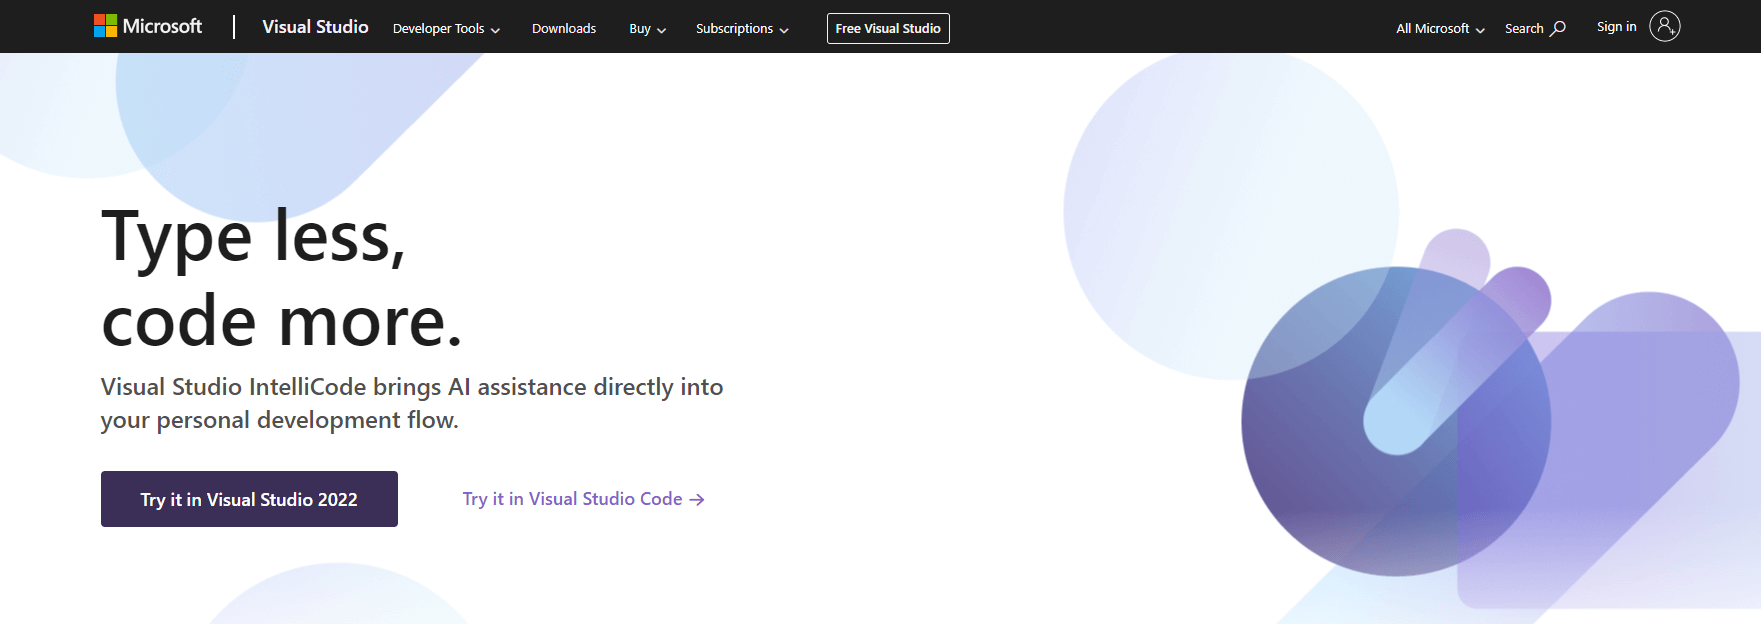
Task: Click Try it in Visual Studio 2022
Action: click(249, 499)
